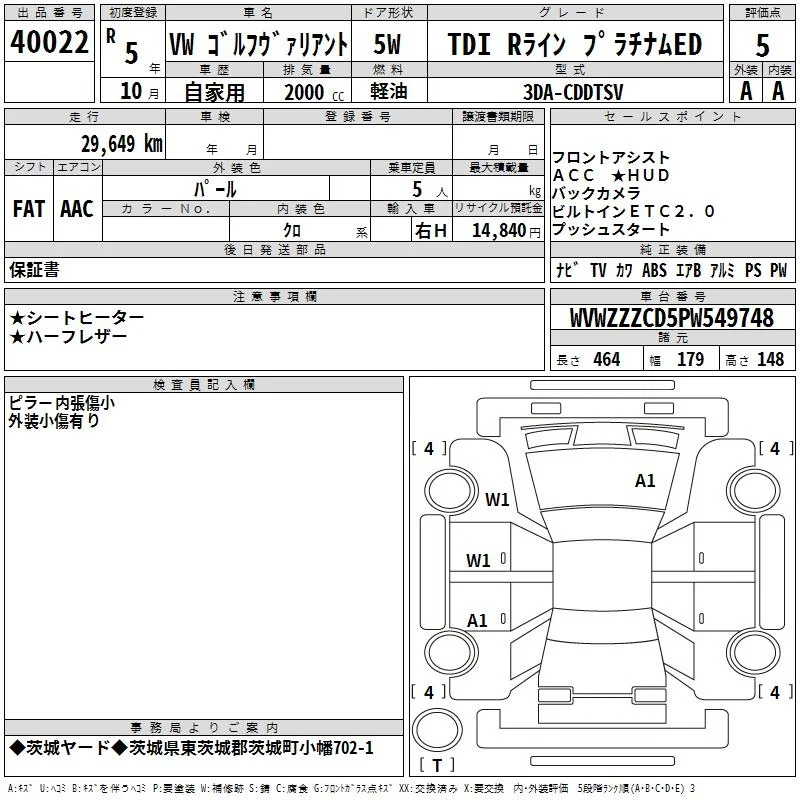Select chassis number WVWZZZCD5PW549748
Image resolution: width=800 pixels, height=800 pixels.
(x=672, y=317)
